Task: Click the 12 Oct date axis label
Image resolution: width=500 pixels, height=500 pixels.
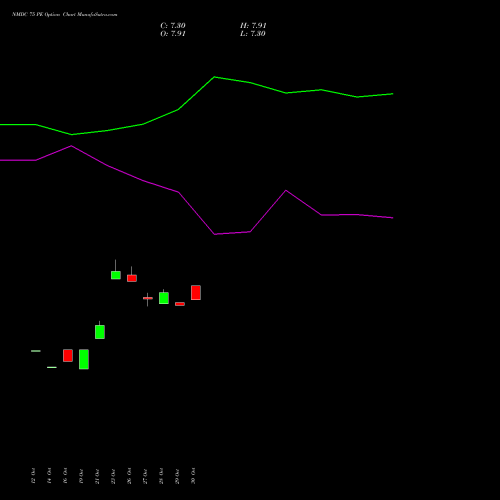Action: pos(33,476)
